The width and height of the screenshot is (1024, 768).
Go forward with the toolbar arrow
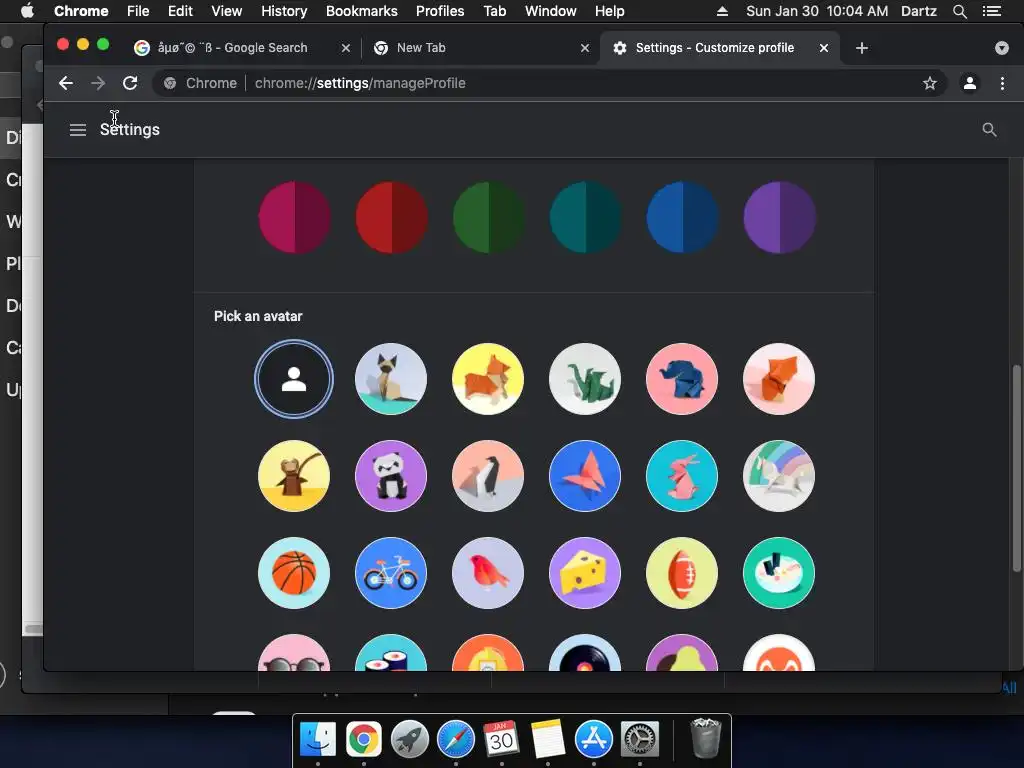click(98, 83)
